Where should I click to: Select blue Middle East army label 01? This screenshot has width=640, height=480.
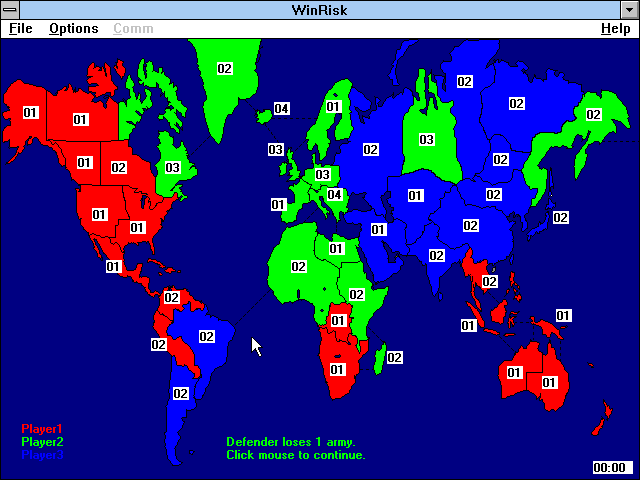[x=378, y=229]
